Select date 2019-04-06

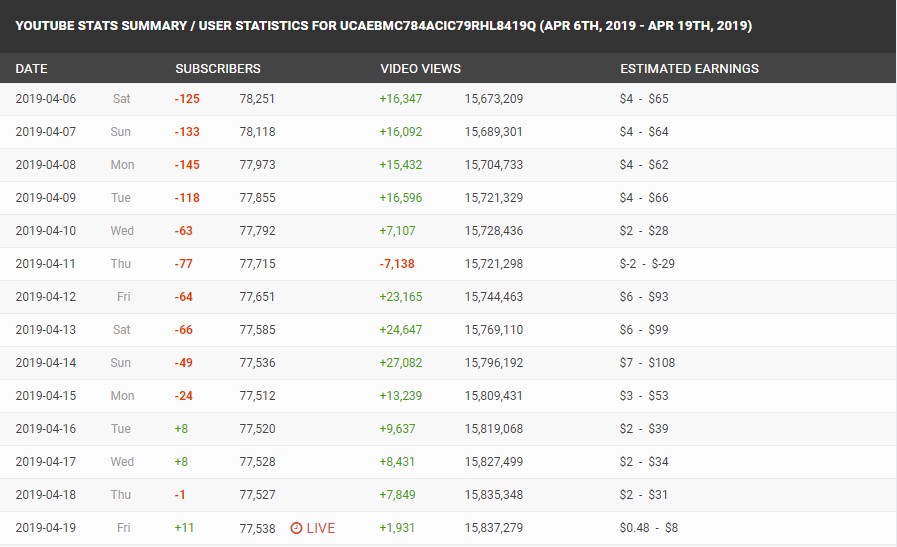(x=46, y=99)
